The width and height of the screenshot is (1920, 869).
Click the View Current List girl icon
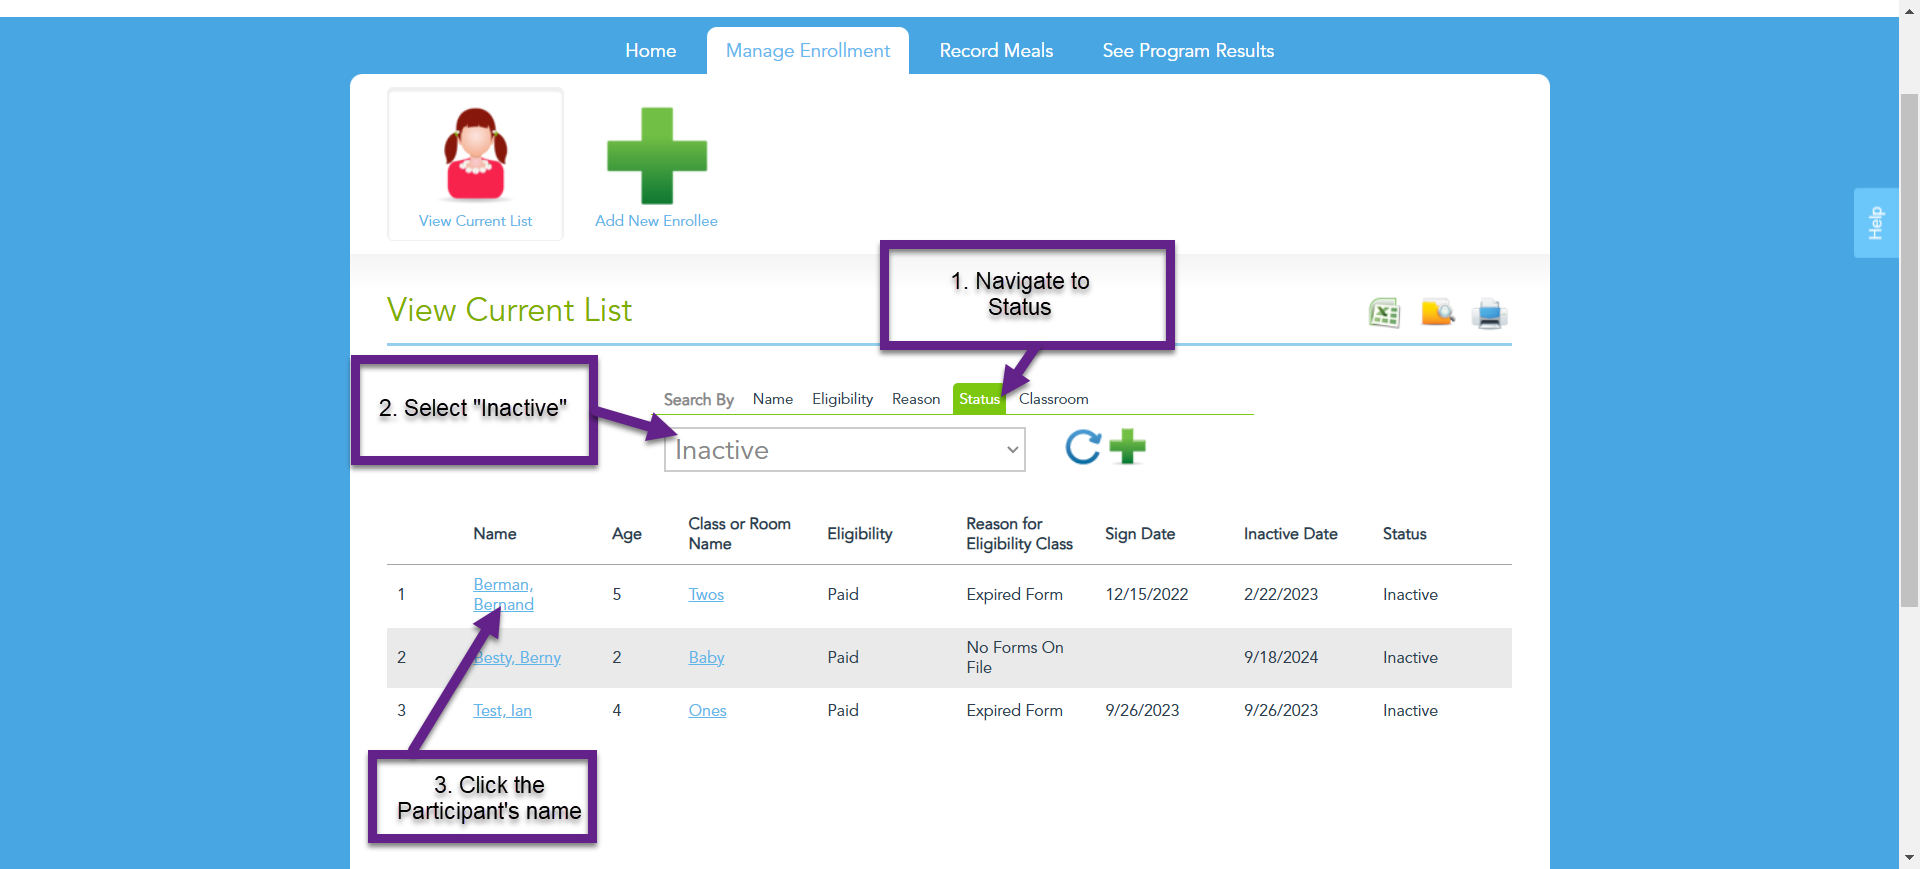[476, 154]
